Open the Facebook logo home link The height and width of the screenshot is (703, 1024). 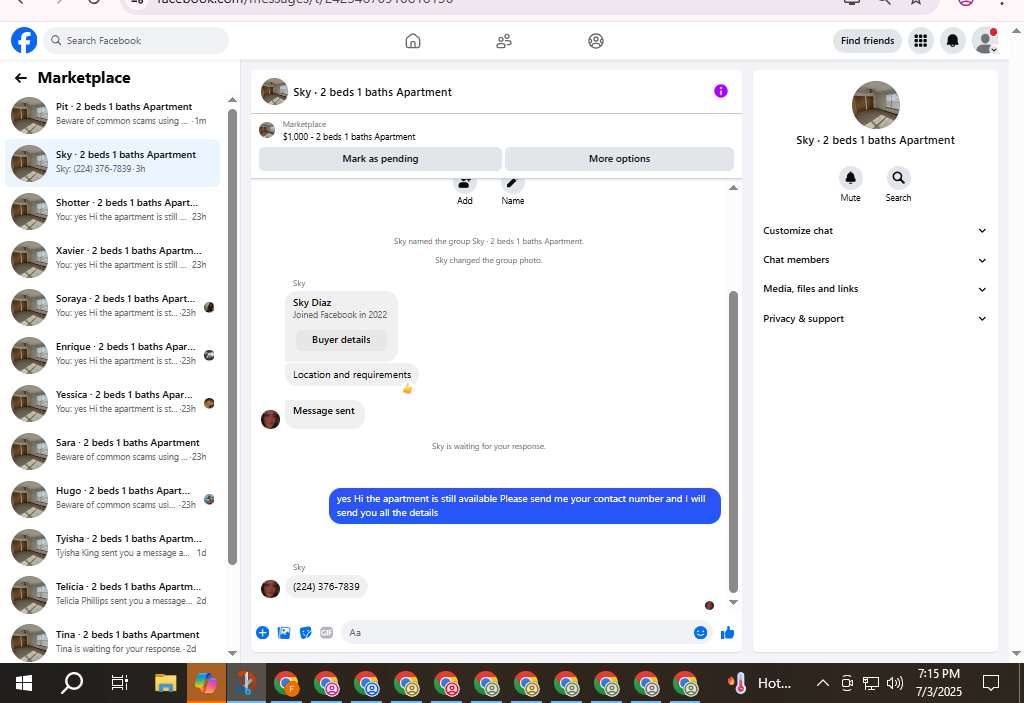click(24, 41)
